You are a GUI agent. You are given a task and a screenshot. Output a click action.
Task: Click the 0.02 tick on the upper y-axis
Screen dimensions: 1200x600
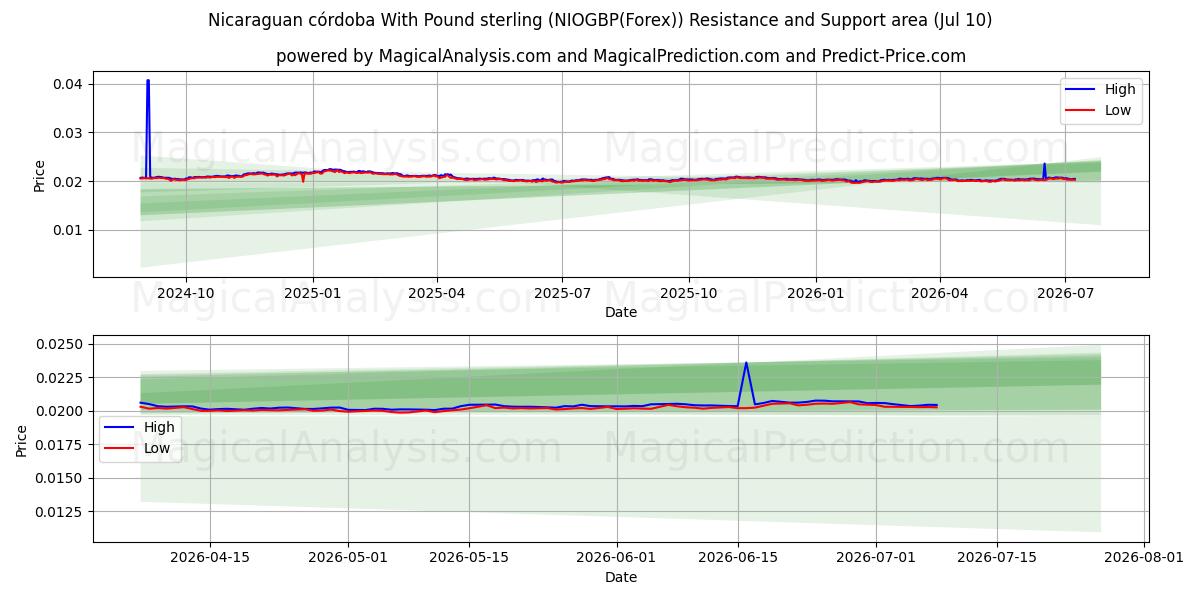click(x=68, y=182)
